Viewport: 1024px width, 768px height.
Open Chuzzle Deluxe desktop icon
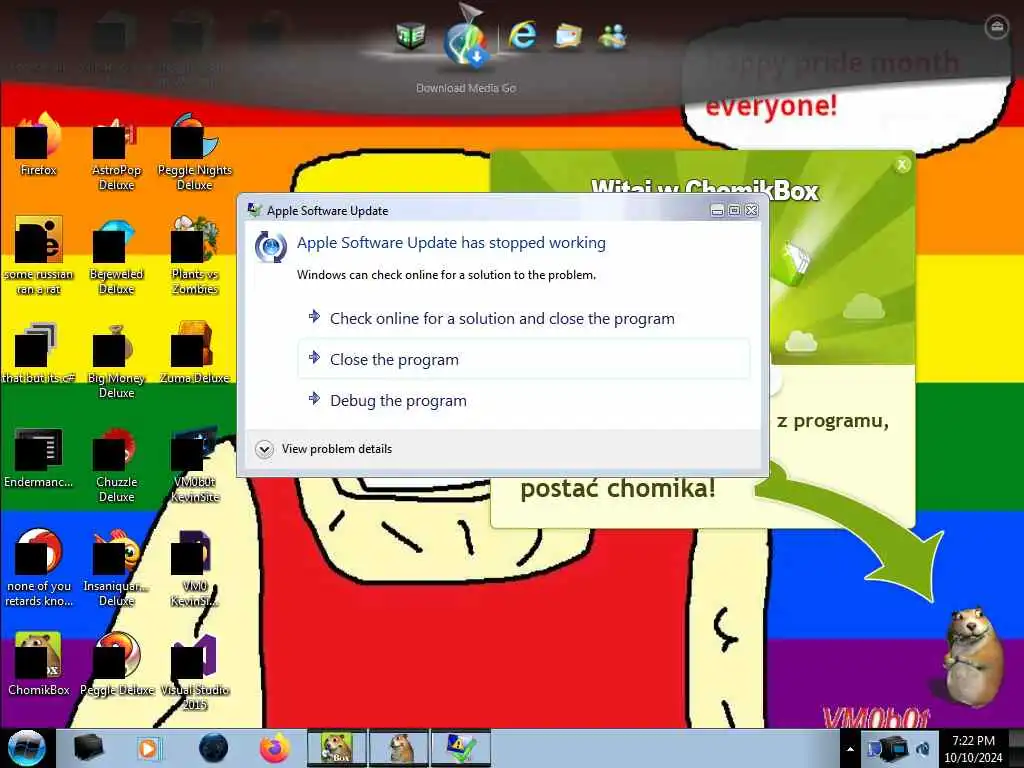[x=116, y=464]
